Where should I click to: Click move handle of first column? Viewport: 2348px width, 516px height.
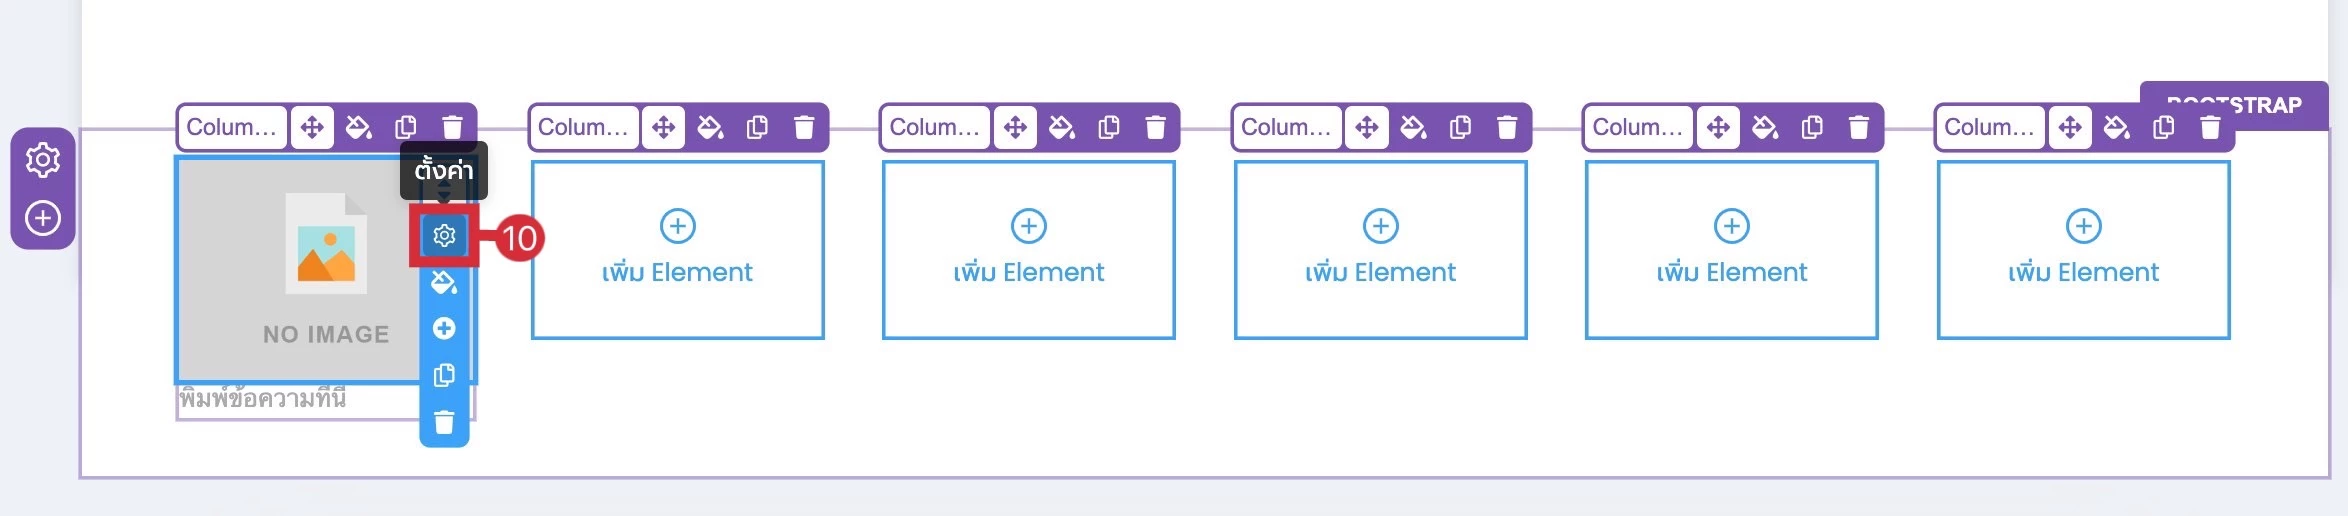[312, 128]
